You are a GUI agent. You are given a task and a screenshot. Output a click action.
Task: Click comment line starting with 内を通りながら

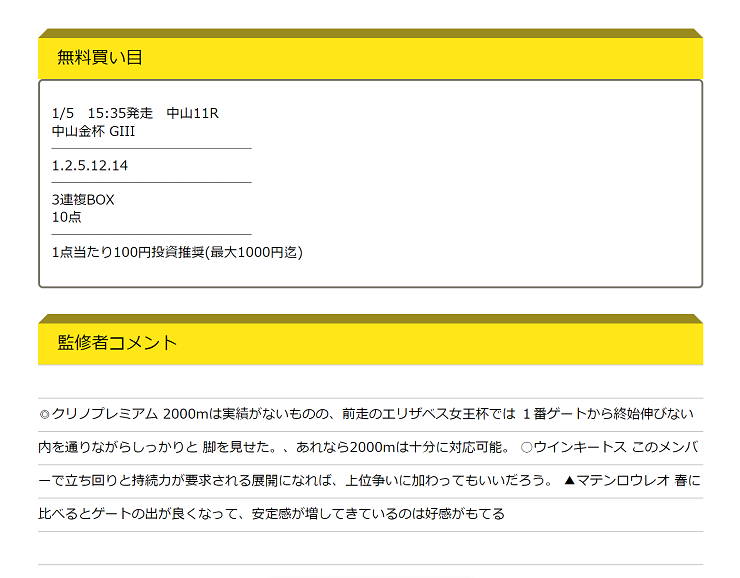point(369,447)
